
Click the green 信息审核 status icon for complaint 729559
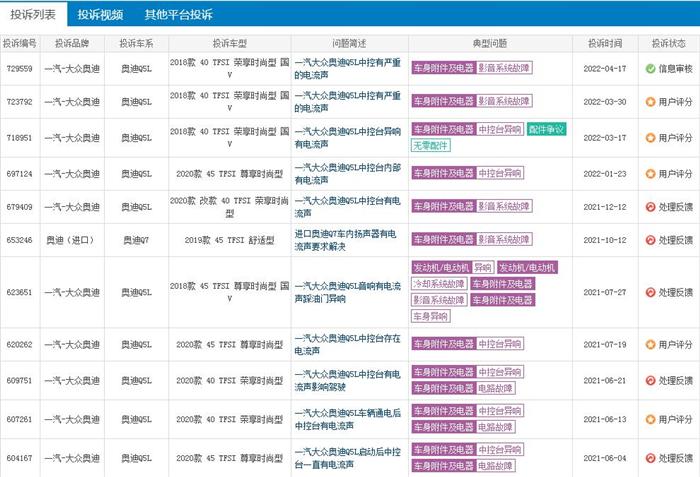point(650,69)
